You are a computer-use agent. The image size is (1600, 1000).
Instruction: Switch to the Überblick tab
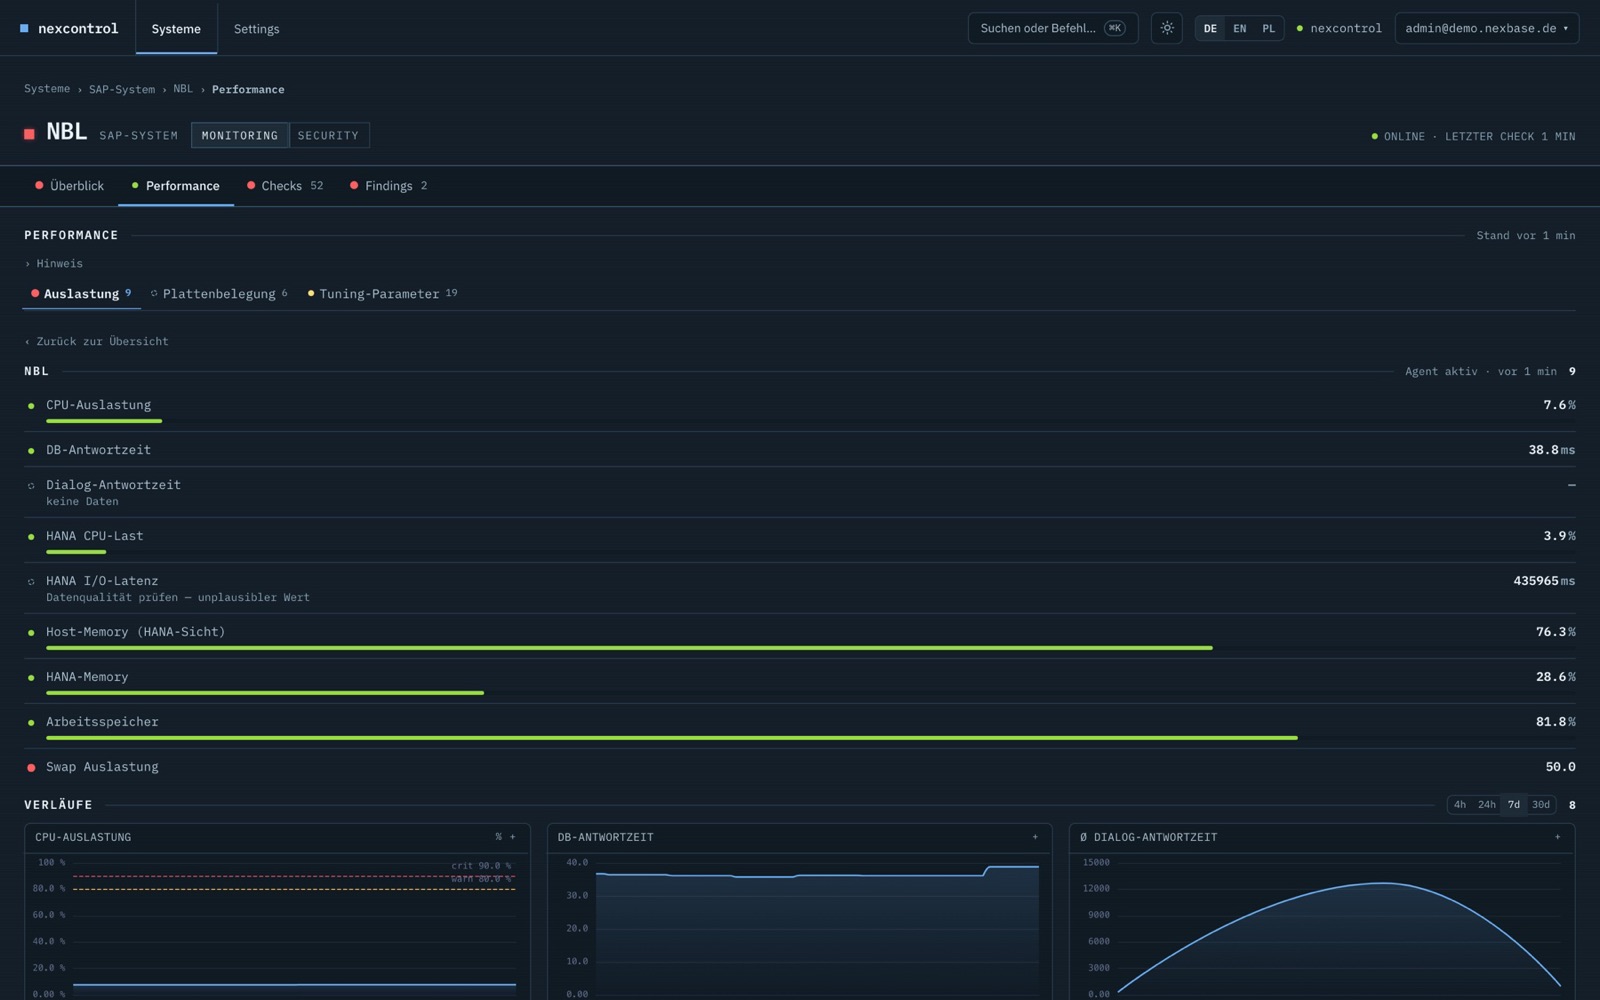[x=69, y=186]
